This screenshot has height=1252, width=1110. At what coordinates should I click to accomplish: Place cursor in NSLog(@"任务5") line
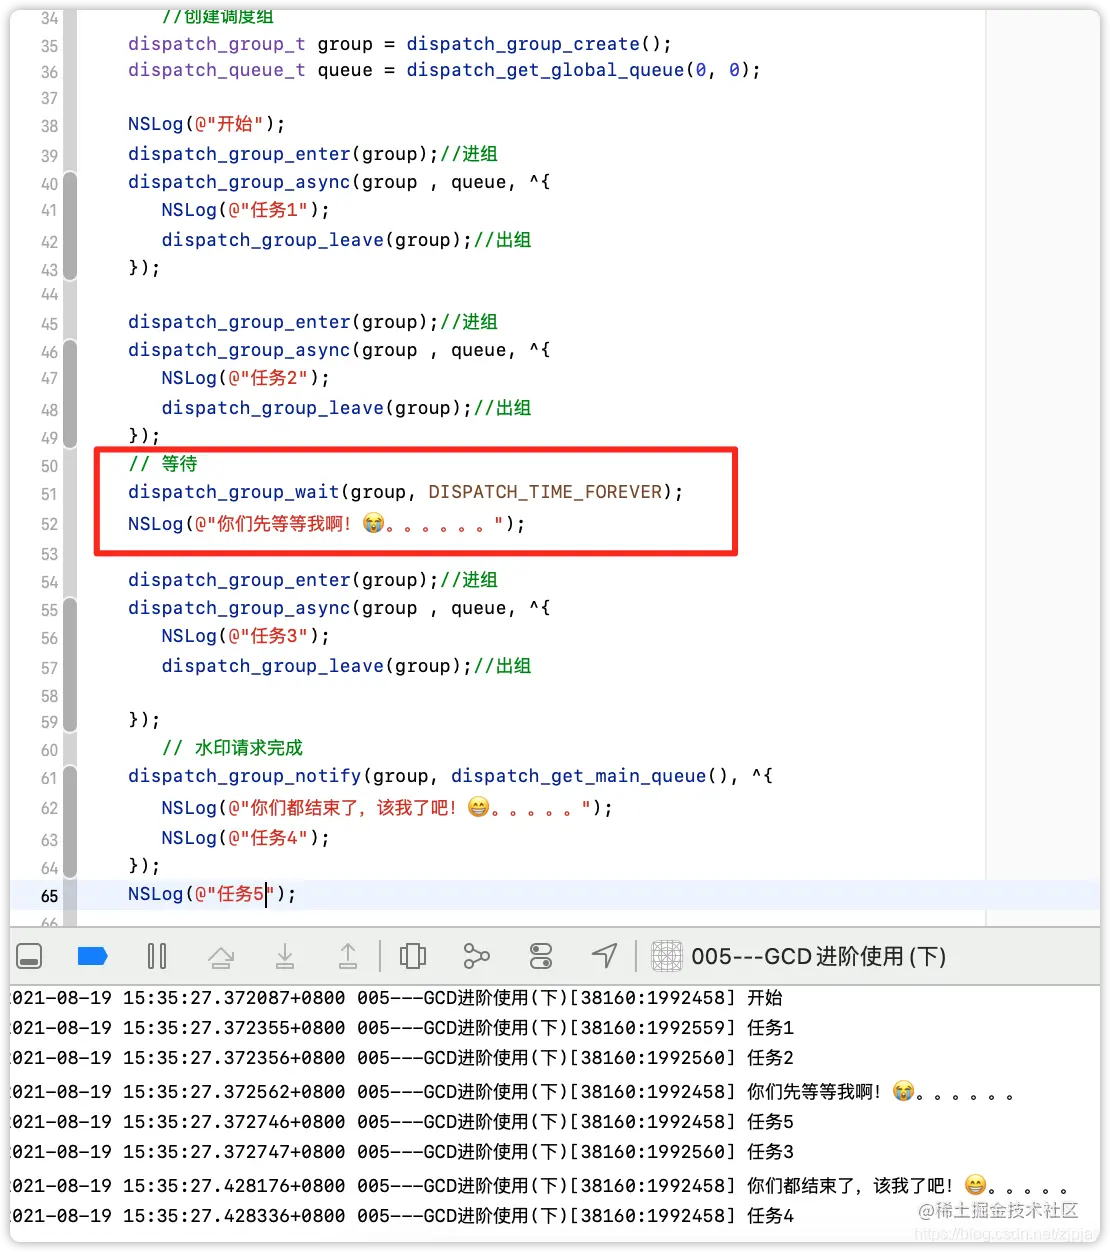pos(212,894)
